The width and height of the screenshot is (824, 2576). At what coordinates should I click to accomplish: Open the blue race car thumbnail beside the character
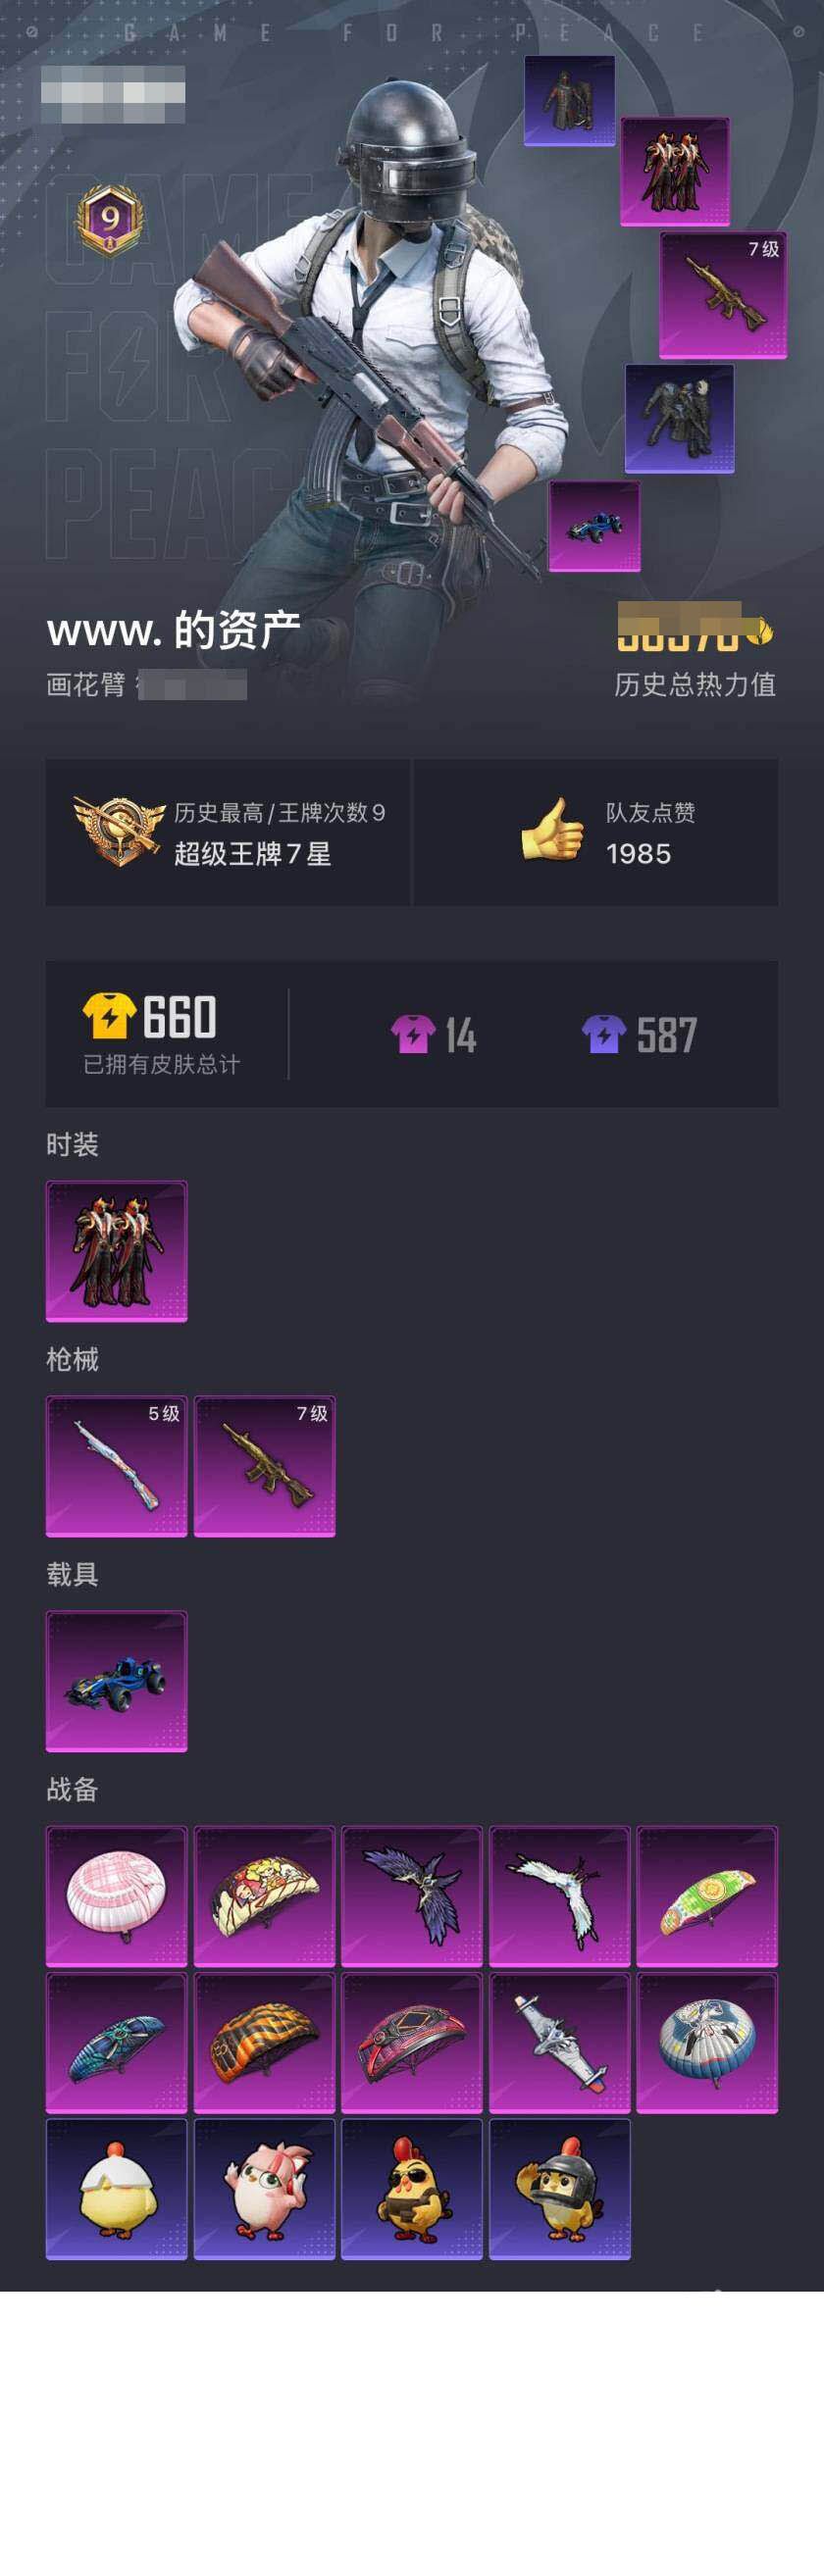click(x=594, y=526)
